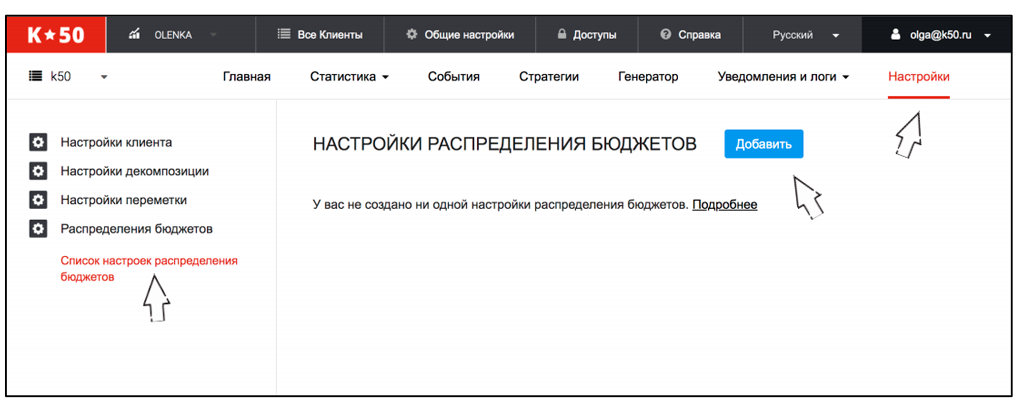The width and height of the screenshot is (1024, 413).
Task: Click gear icon for Распределения бюджетов
Action: click(39, 229)
